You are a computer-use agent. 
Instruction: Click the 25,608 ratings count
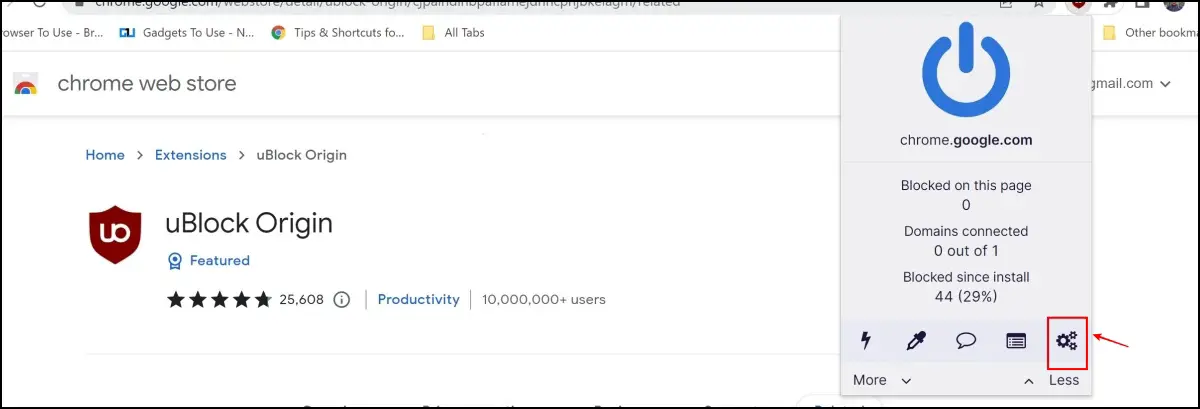tap(300, 299)
